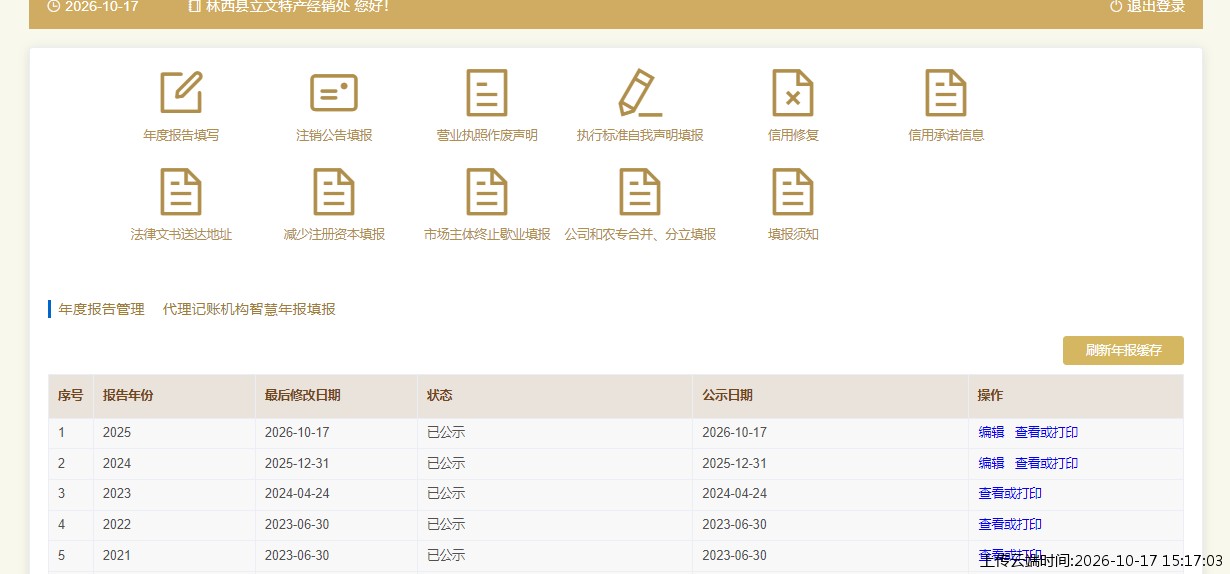Screen dimensions: 1230x574
Task: Click the 年度报告填写 label text
Action: 181,135
